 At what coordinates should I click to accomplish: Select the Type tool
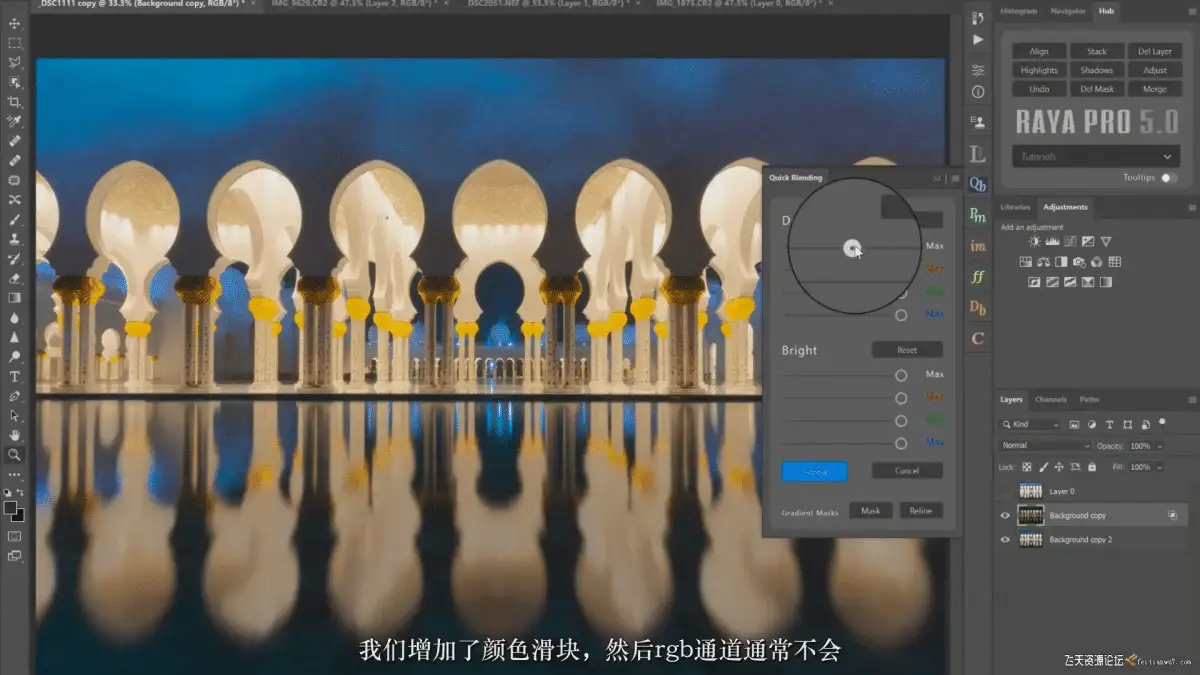[15, 376]
